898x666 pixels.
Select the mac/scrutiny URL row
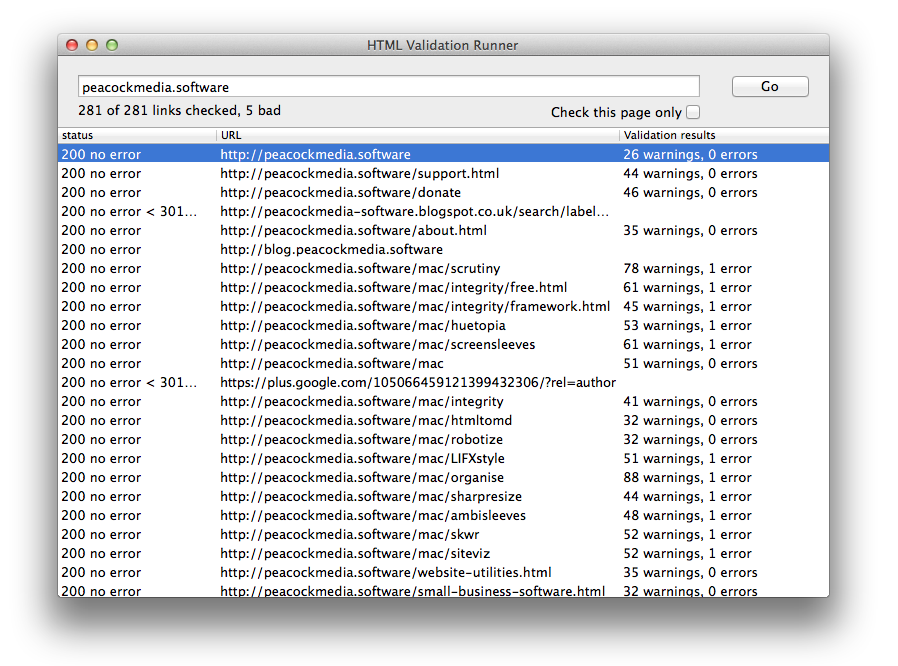tap(360, 268)
